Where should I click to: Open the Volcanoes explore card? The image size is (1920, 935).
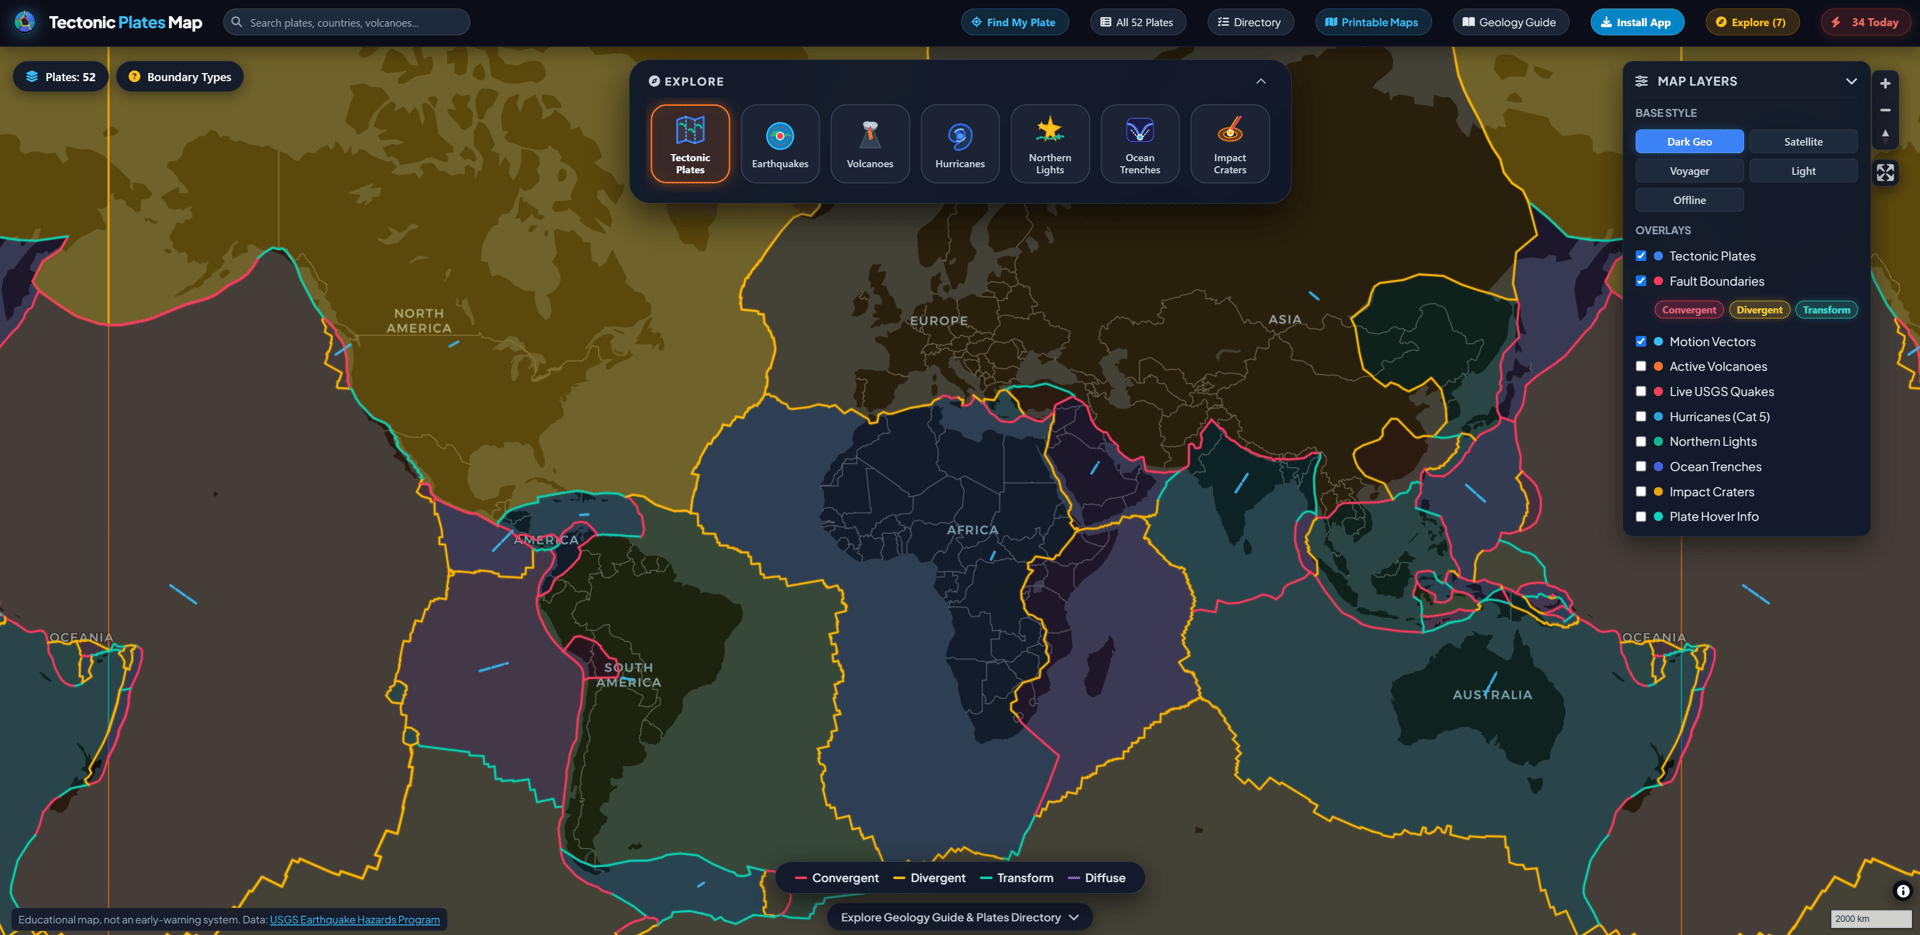point(870,144)
